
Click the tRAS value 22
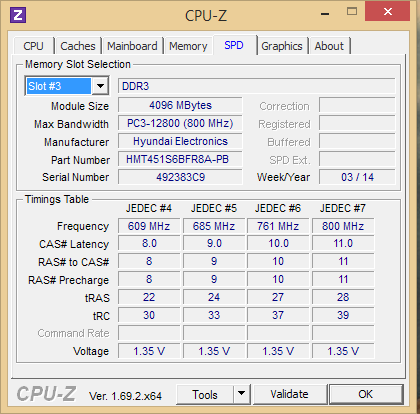coord(149,297)
